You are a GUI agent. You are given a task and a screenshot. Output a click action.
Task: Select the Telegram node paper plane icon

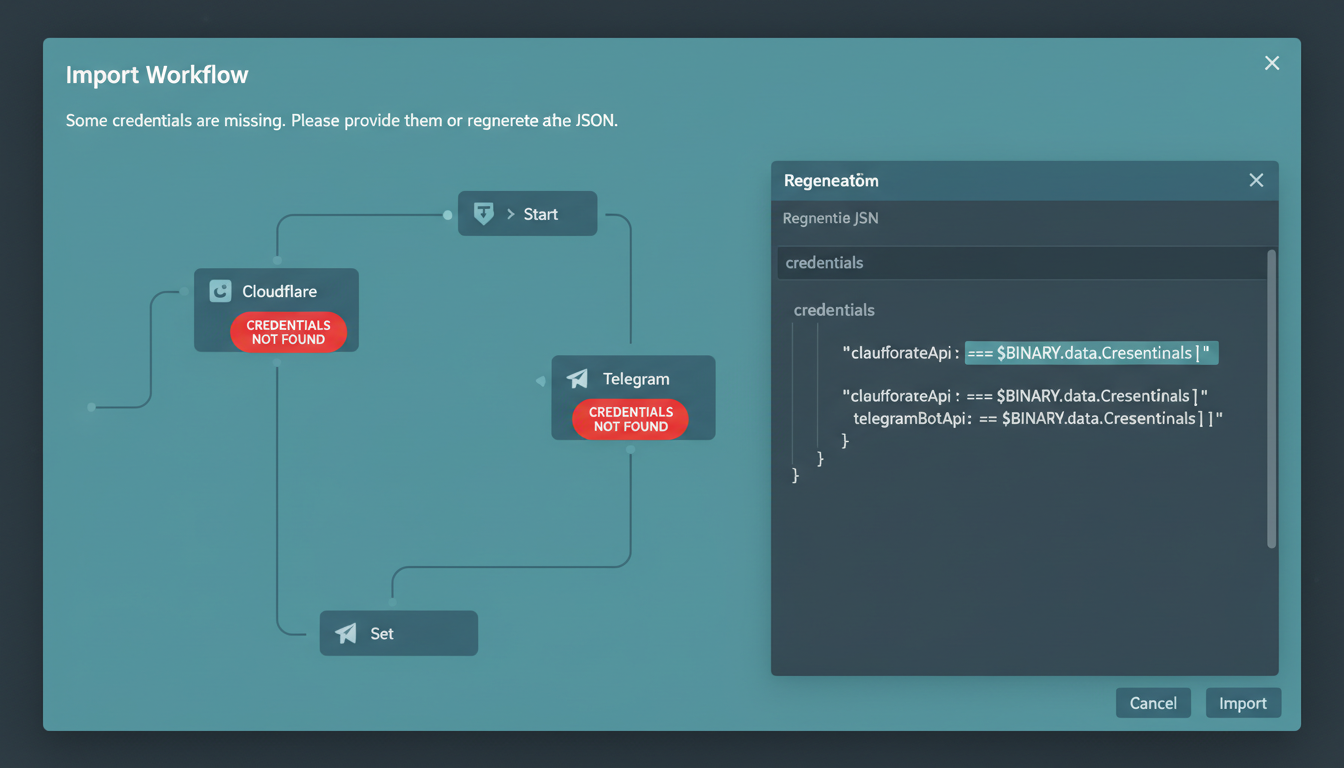577,379
